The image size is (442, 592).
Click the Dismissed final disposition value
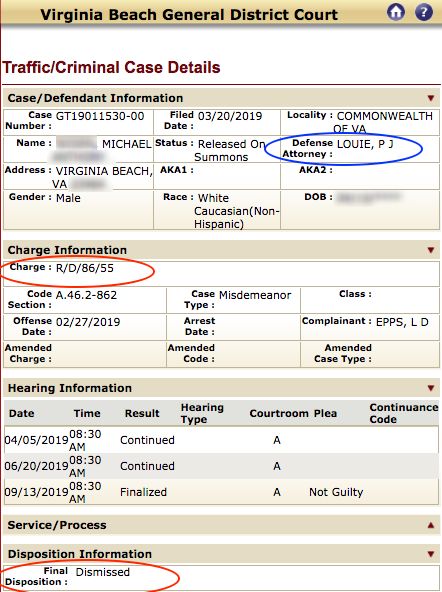click(103, 572)
